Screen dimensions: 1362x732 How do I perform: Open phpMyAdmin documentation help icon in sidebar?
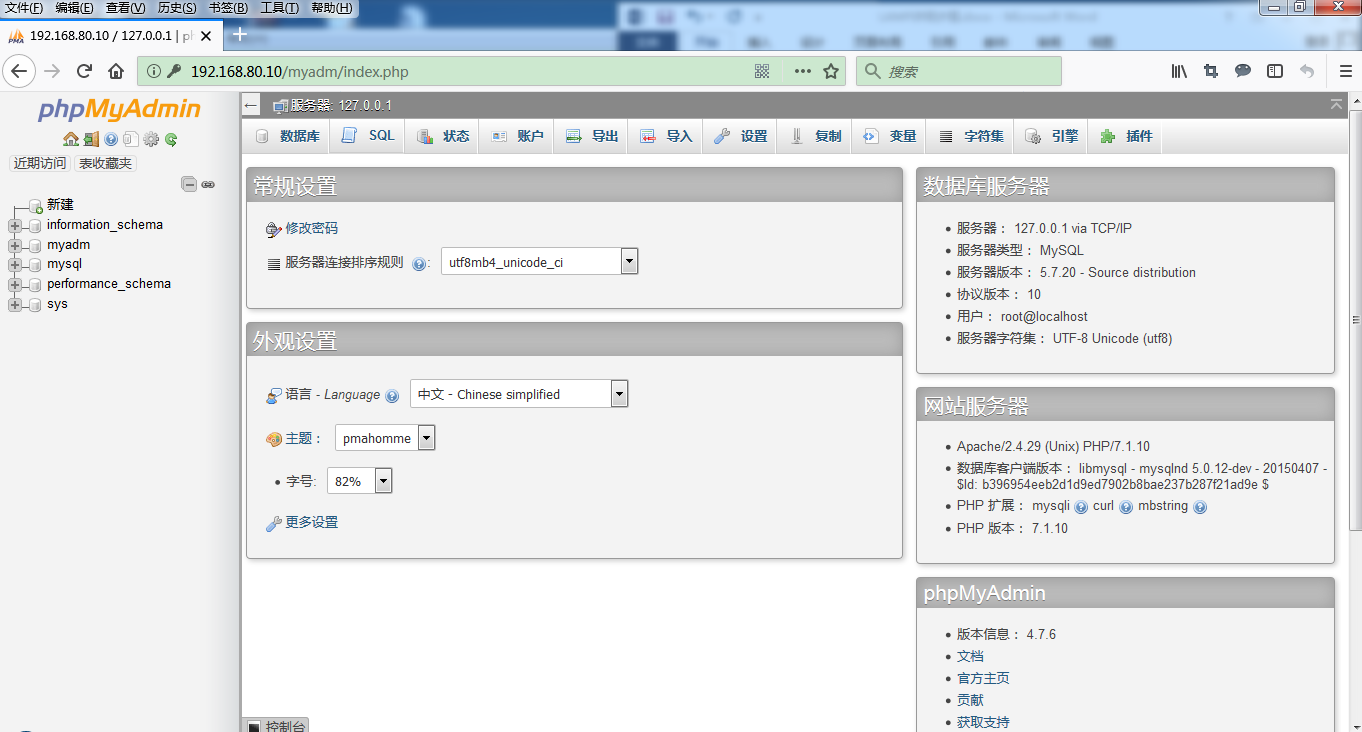coord(111,139)
